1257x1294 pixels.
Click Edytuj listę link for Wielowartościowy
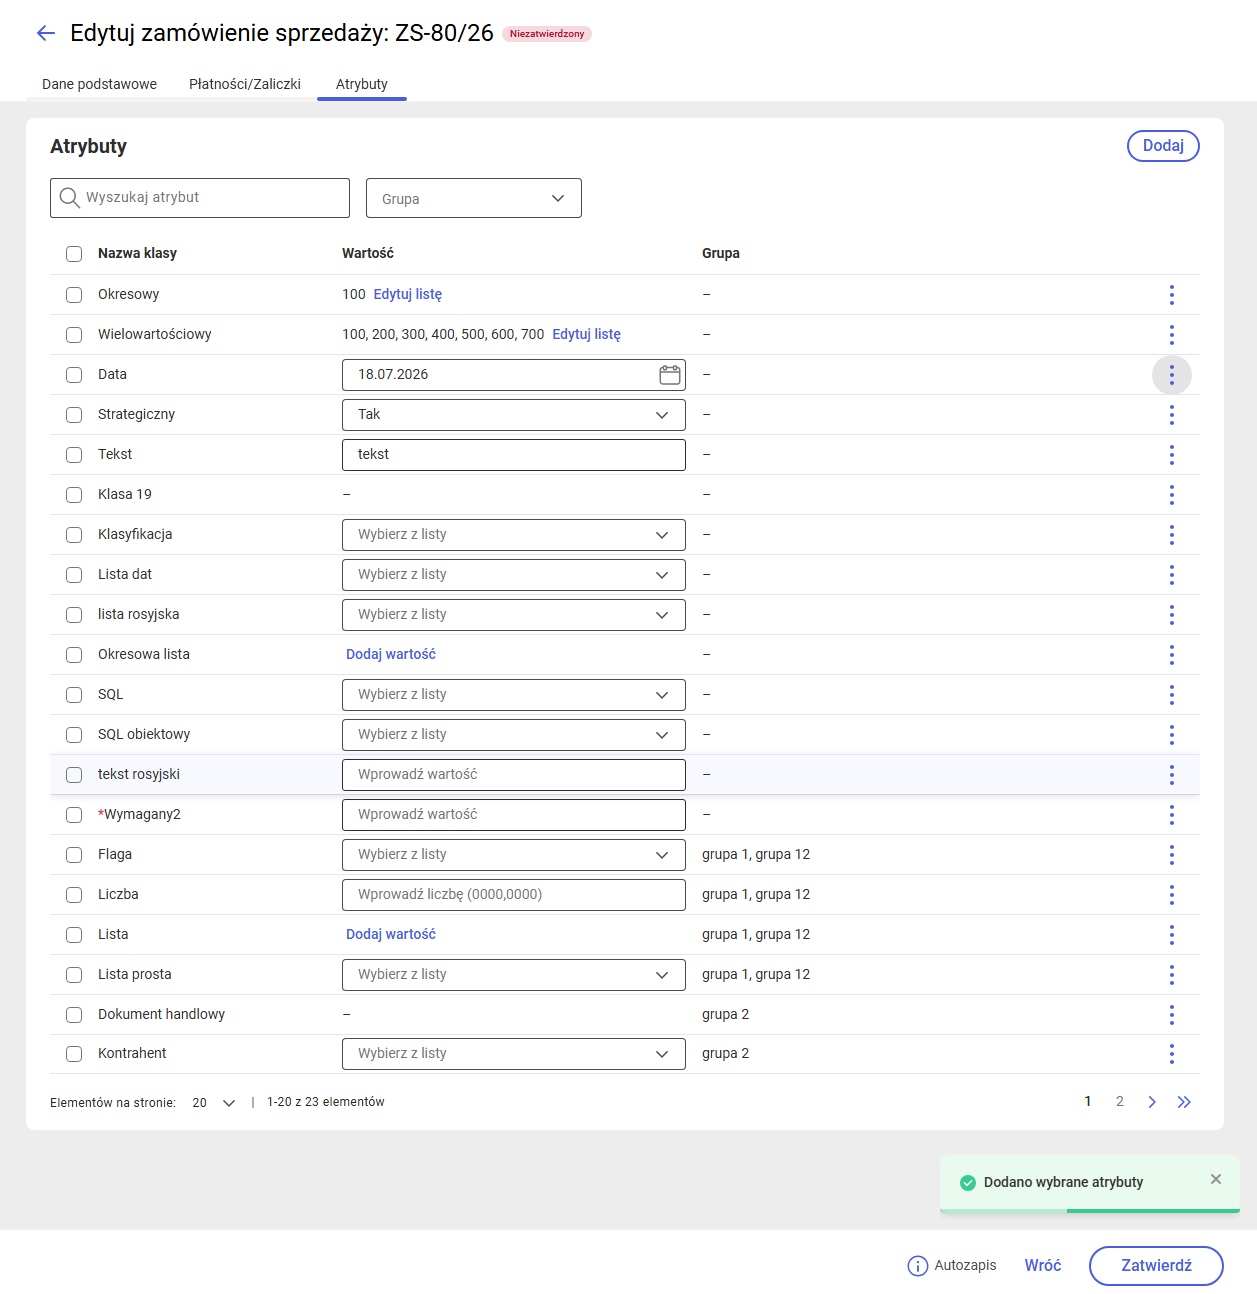pos(586,334)
